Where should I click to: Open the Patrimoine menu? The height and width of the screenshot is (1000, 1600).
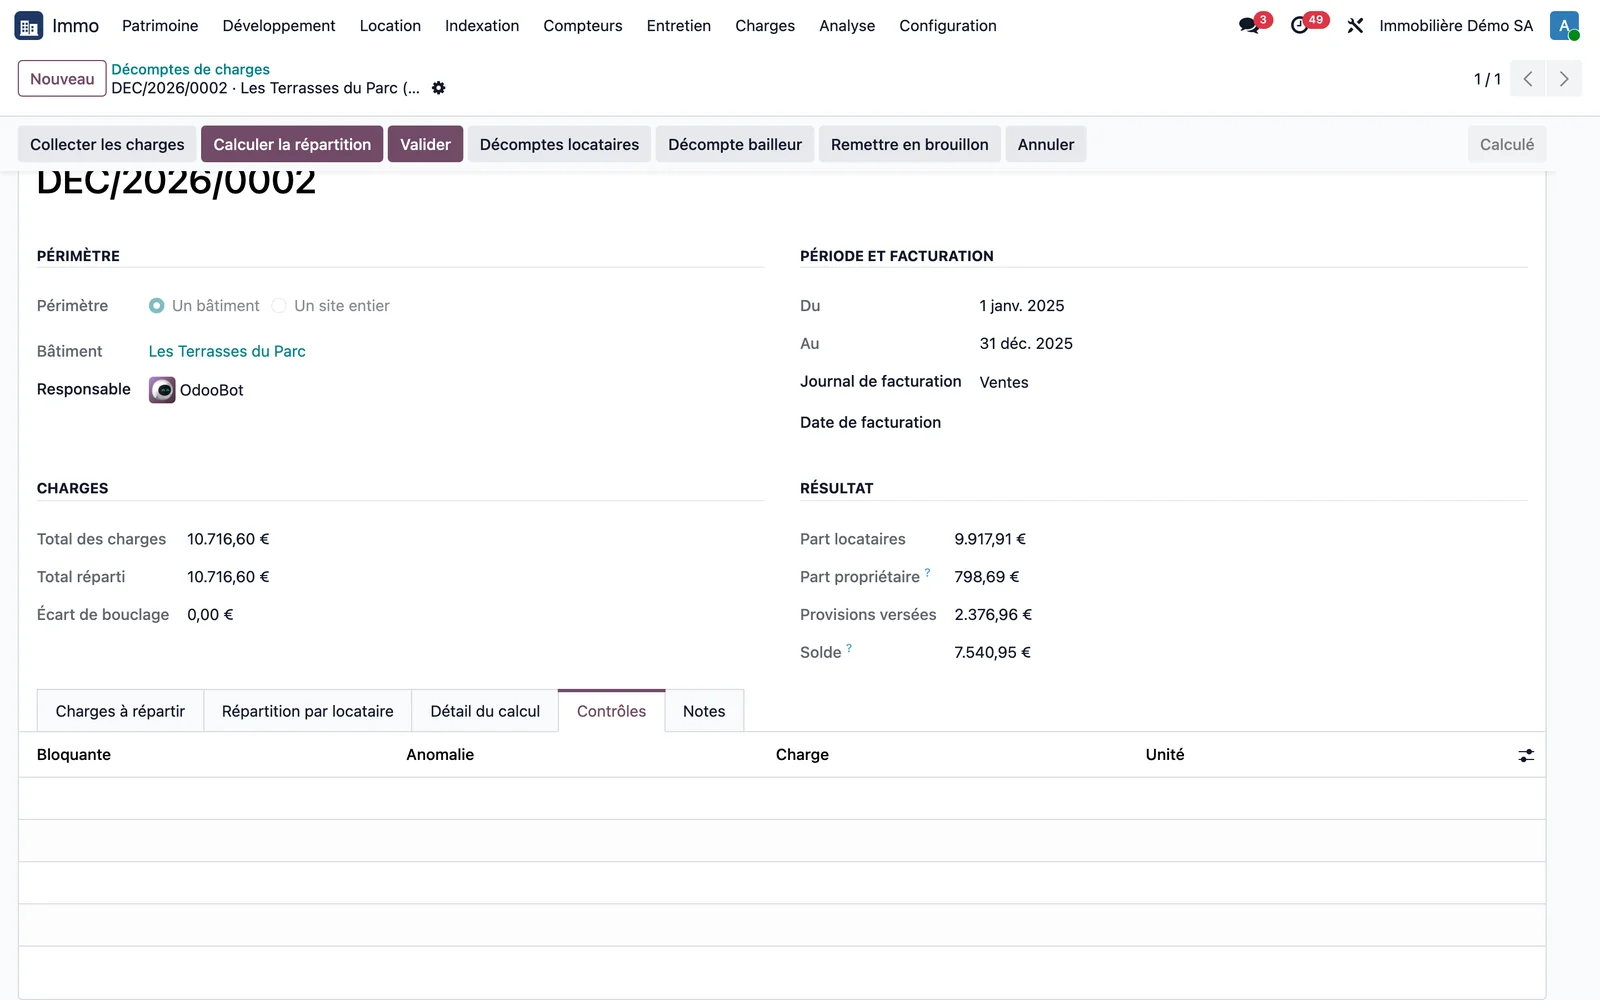coord(160,26)
